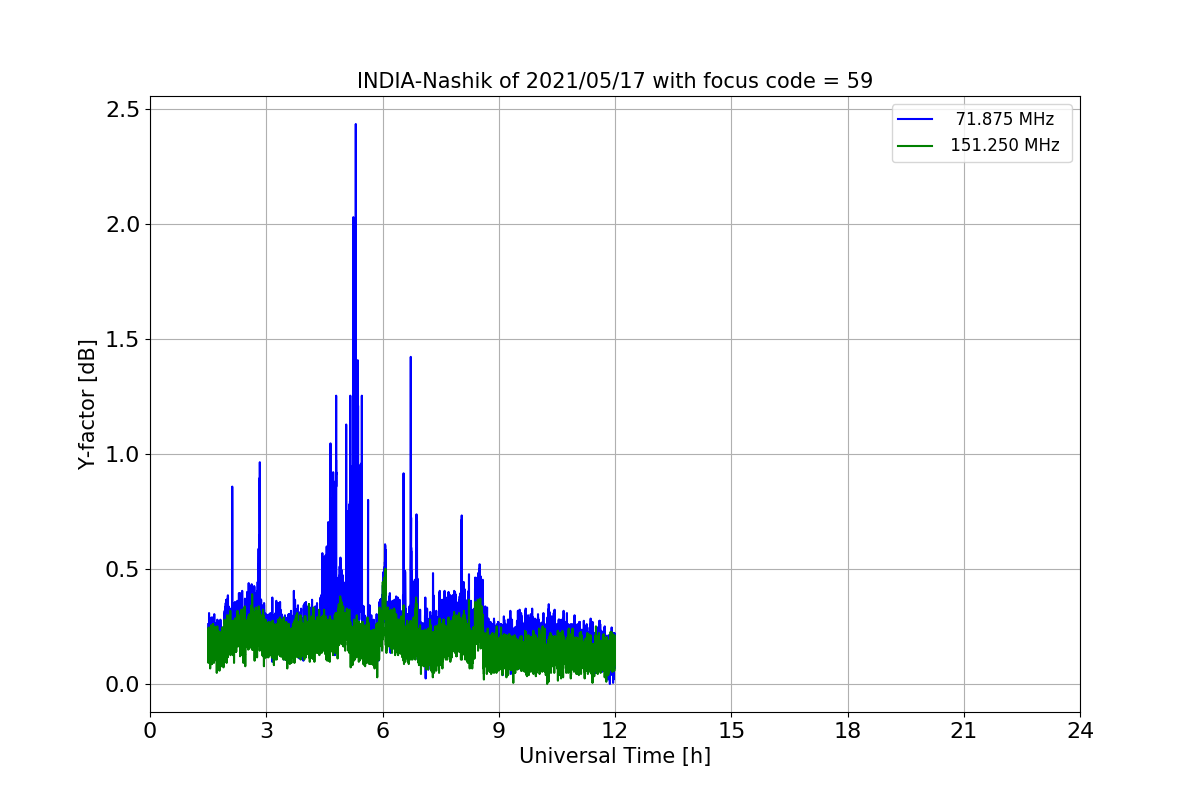Viewport: 1200px width, 800px height.
Task: Click the 0 tick on the time axis
Action: [150, 731]
